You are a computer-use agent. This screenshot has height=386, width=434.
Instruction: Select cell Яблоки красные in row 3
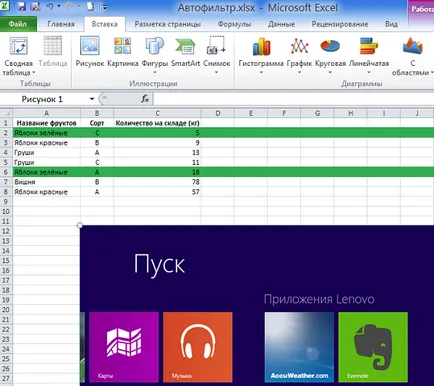pyautogui.click(x=47, y=143)
